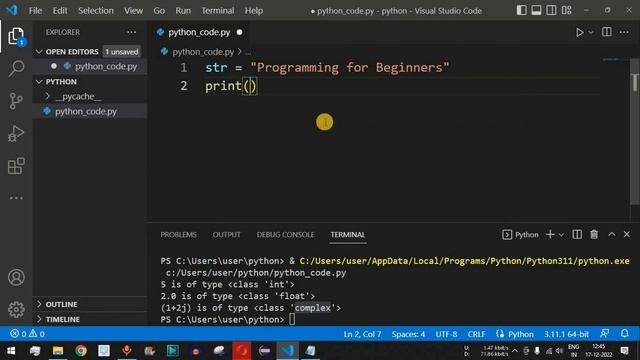This screenshot has height=360, width=640.
Task: Run the Python file with play button
Action: (x=580, y=32)
